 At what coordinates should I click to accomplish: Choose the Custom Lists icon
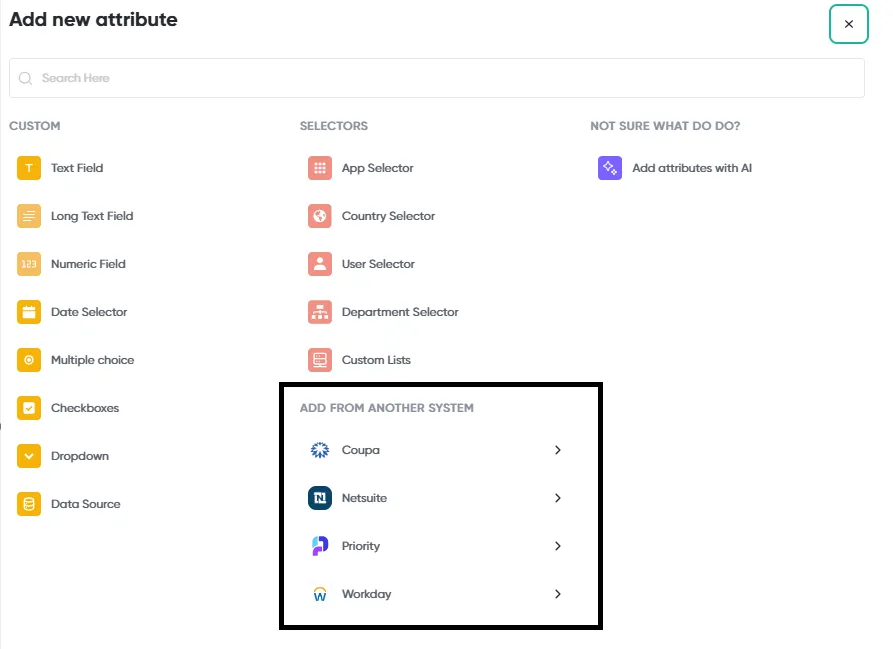[x=319, y=360]
